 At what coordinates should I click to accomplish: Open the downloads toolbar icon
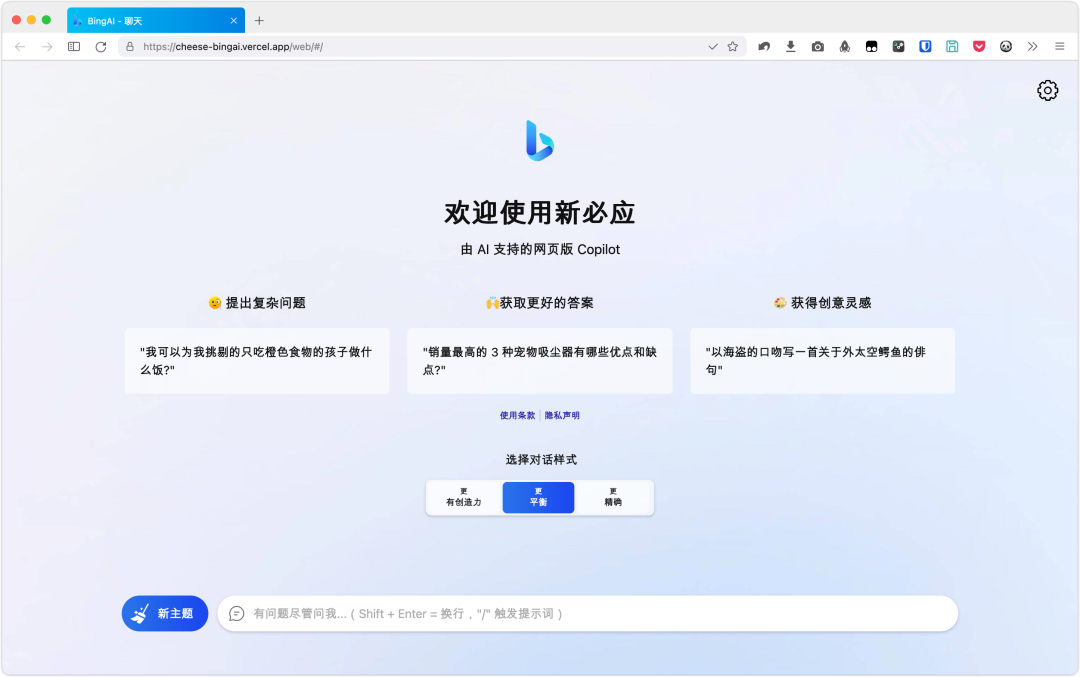pyautogui.click(x=791, y=47)
